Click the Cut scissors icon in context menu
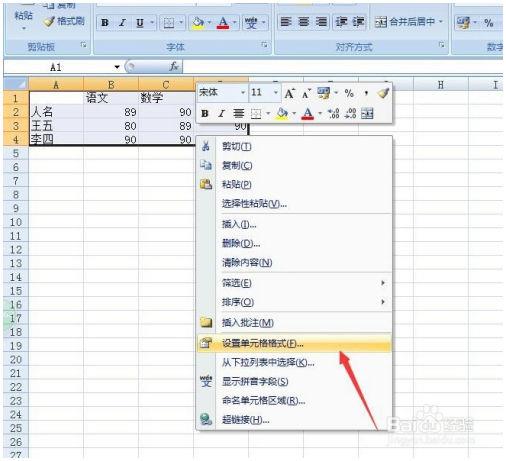This screenshot has width=506, height=461. (206, 146)
